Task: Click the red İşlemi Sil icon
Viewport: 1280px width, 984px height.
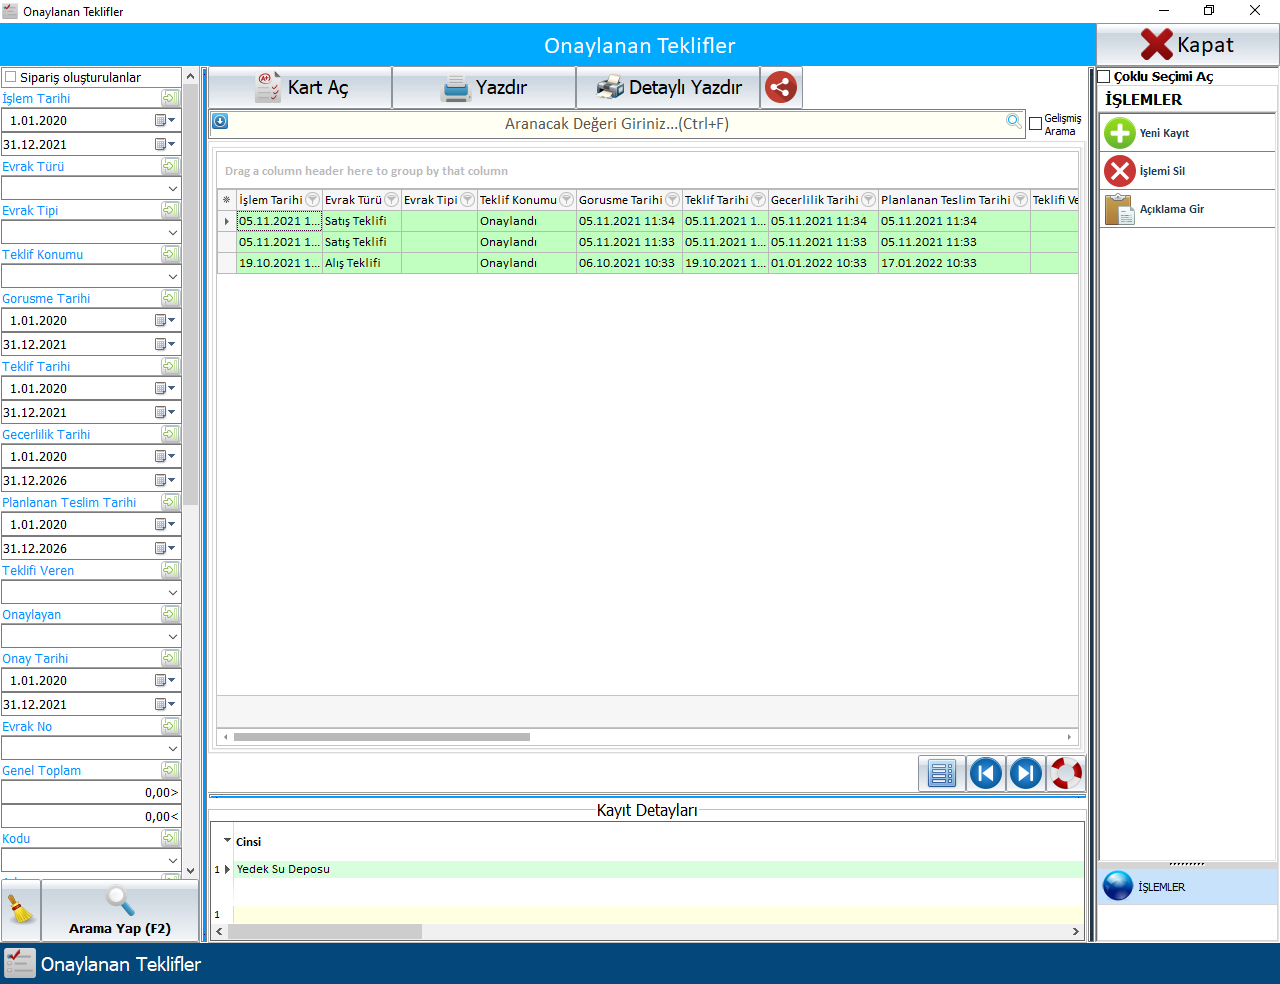Action: [x=1119, y=171]
